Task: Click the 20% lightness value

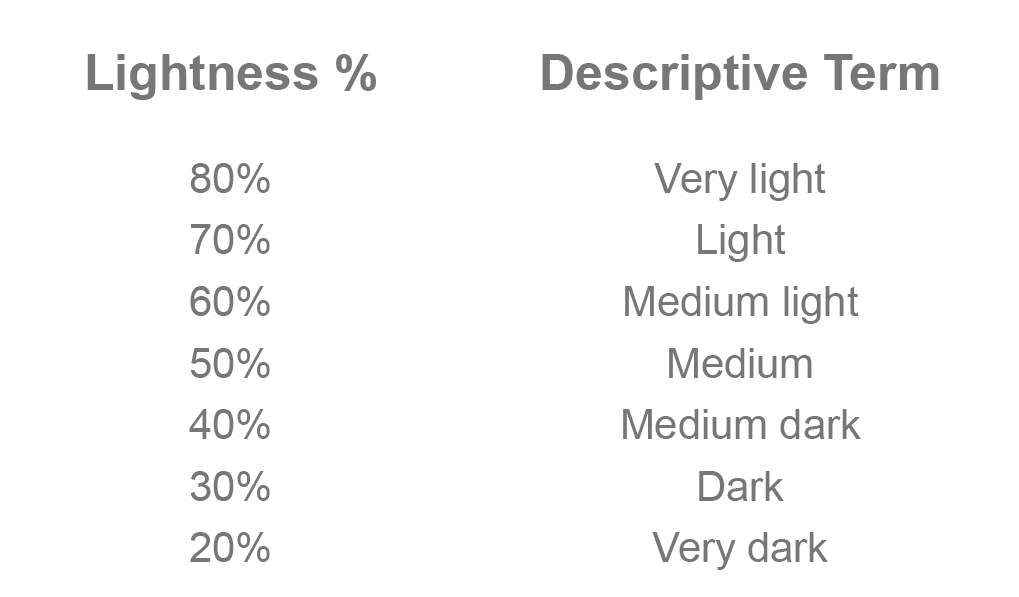Action: coord(230,548)
